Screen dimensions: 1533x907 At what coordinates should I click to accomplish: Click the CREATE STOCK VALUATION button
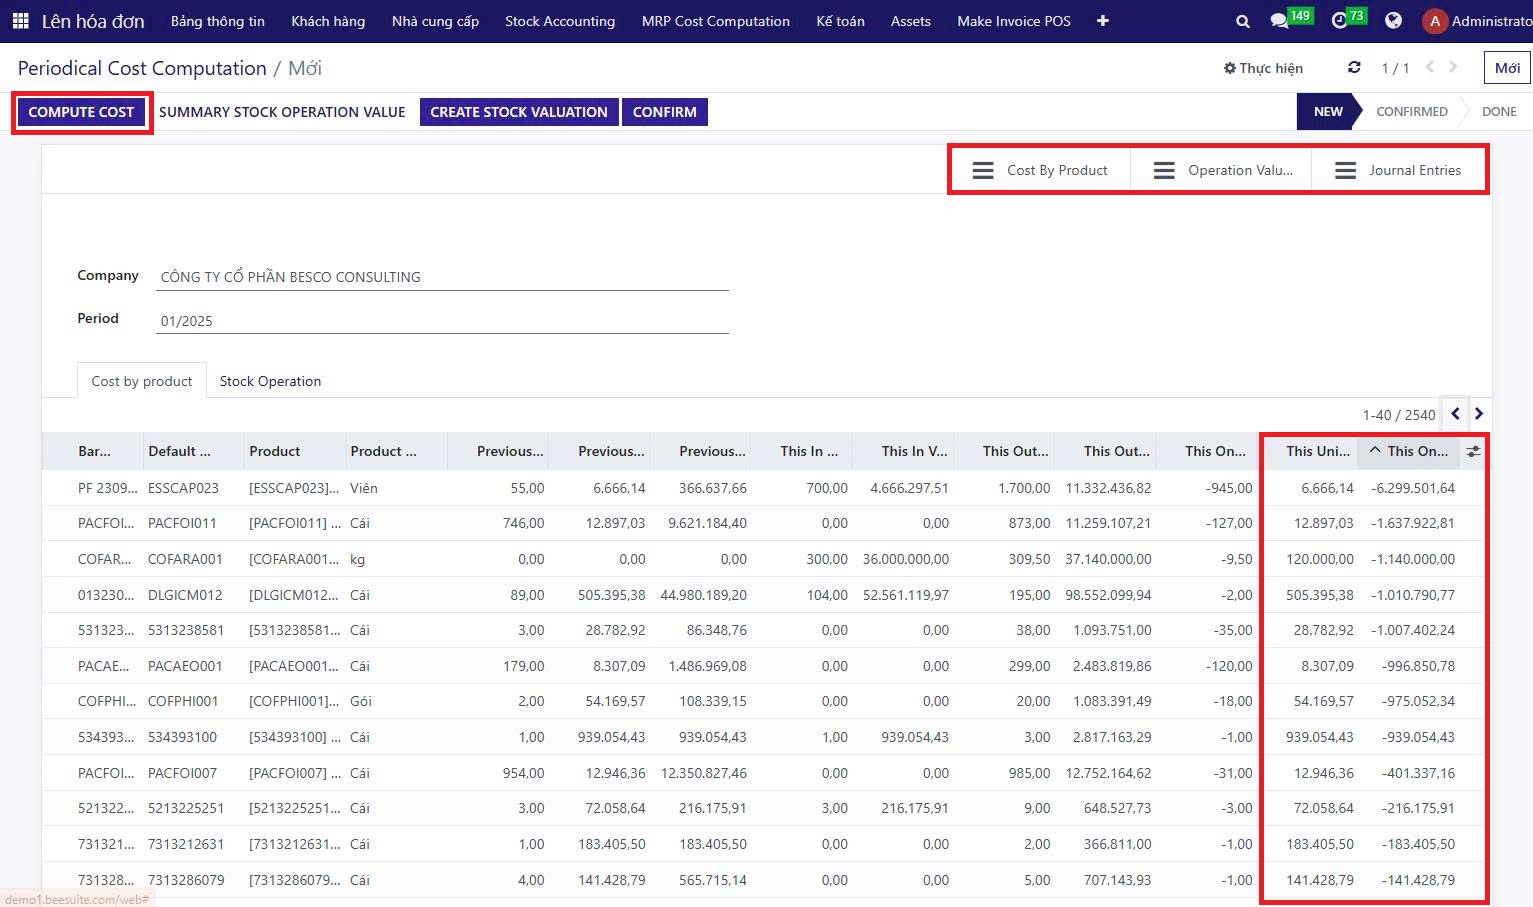[x=519, y=112]
